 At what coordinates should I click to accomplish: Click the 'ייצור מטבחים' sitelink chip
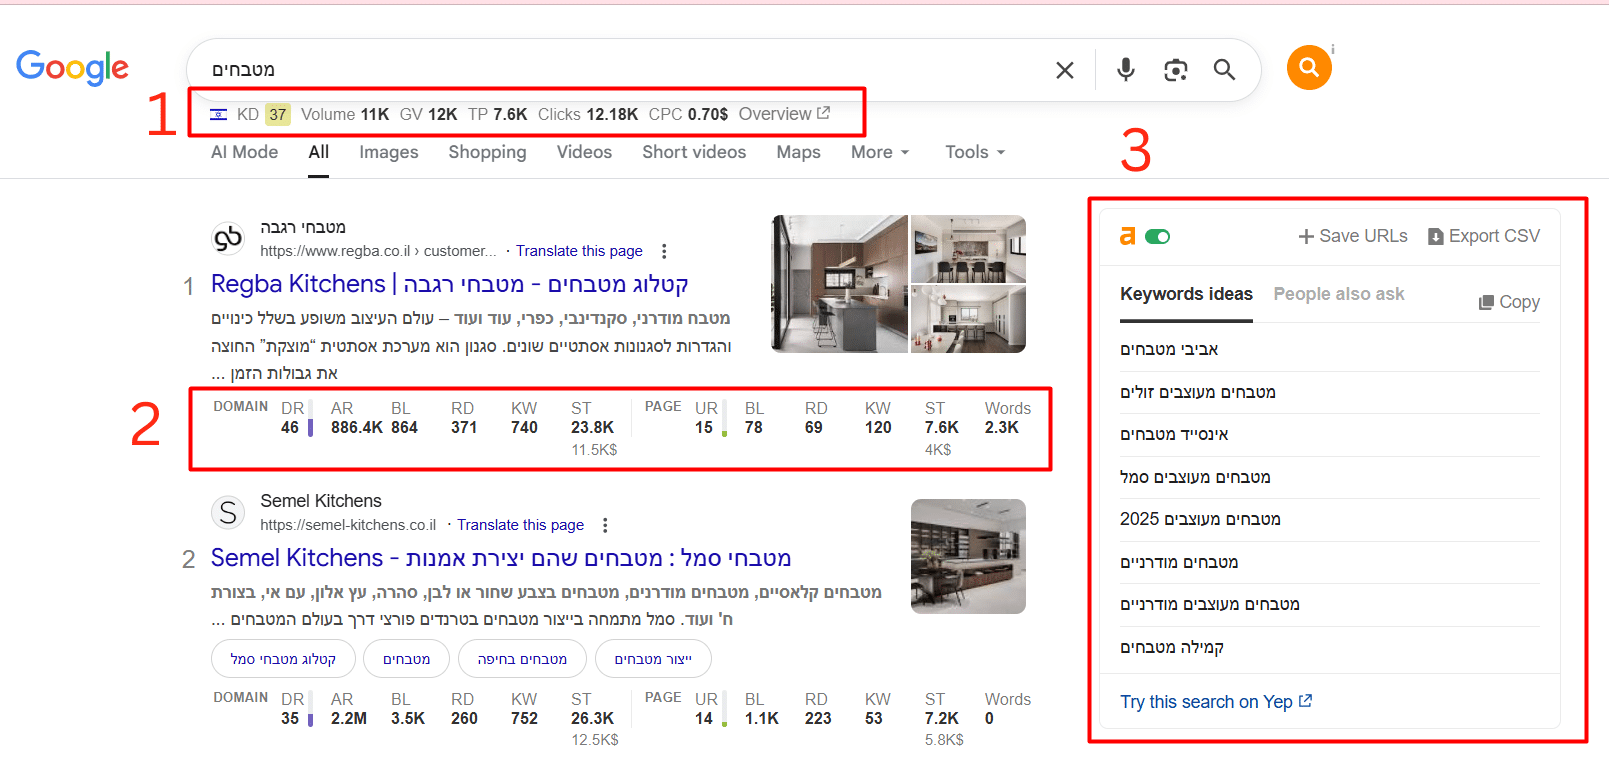point(653,659)
